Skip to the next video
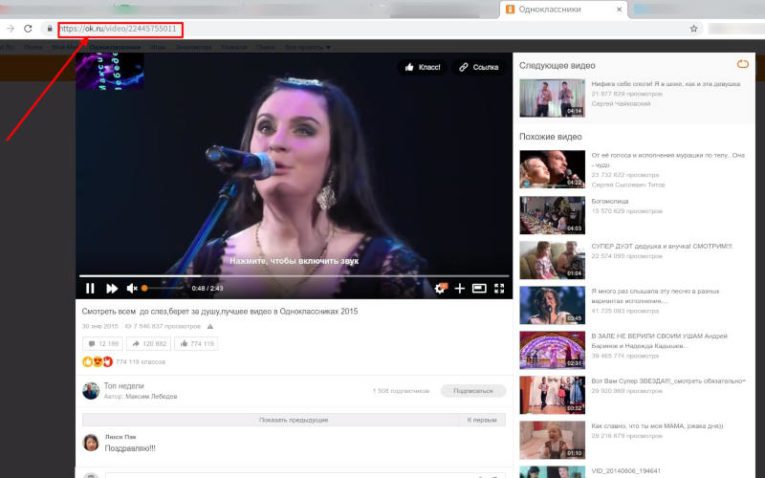 pos(112,288)
